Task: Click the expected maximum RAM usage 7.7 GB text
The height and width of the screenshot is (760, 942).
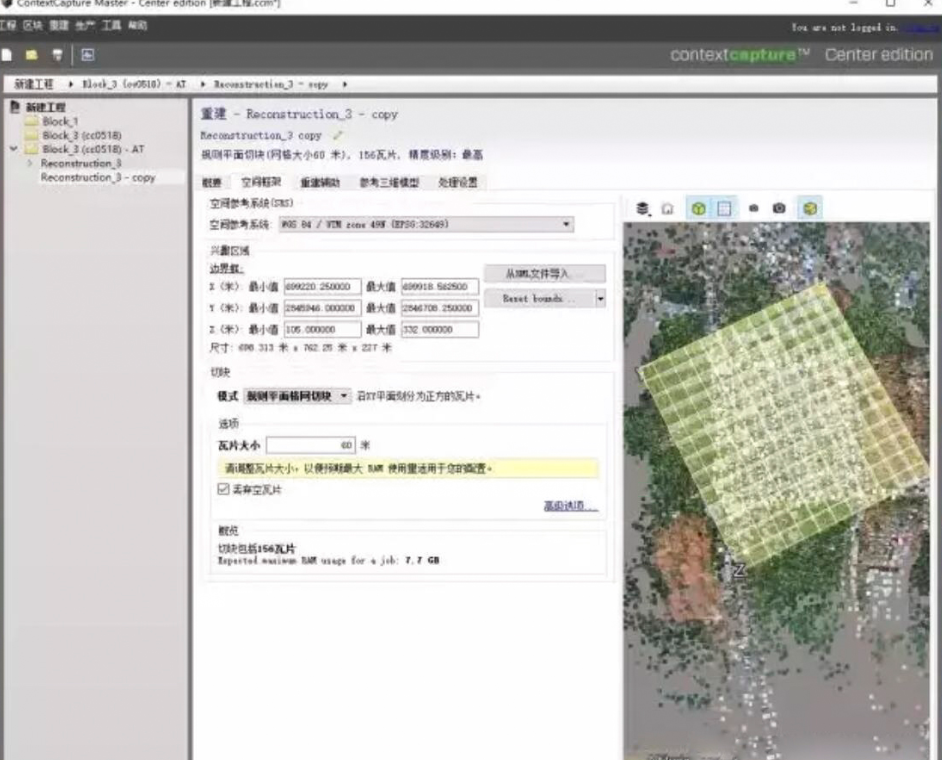Action: pos(329,560)
